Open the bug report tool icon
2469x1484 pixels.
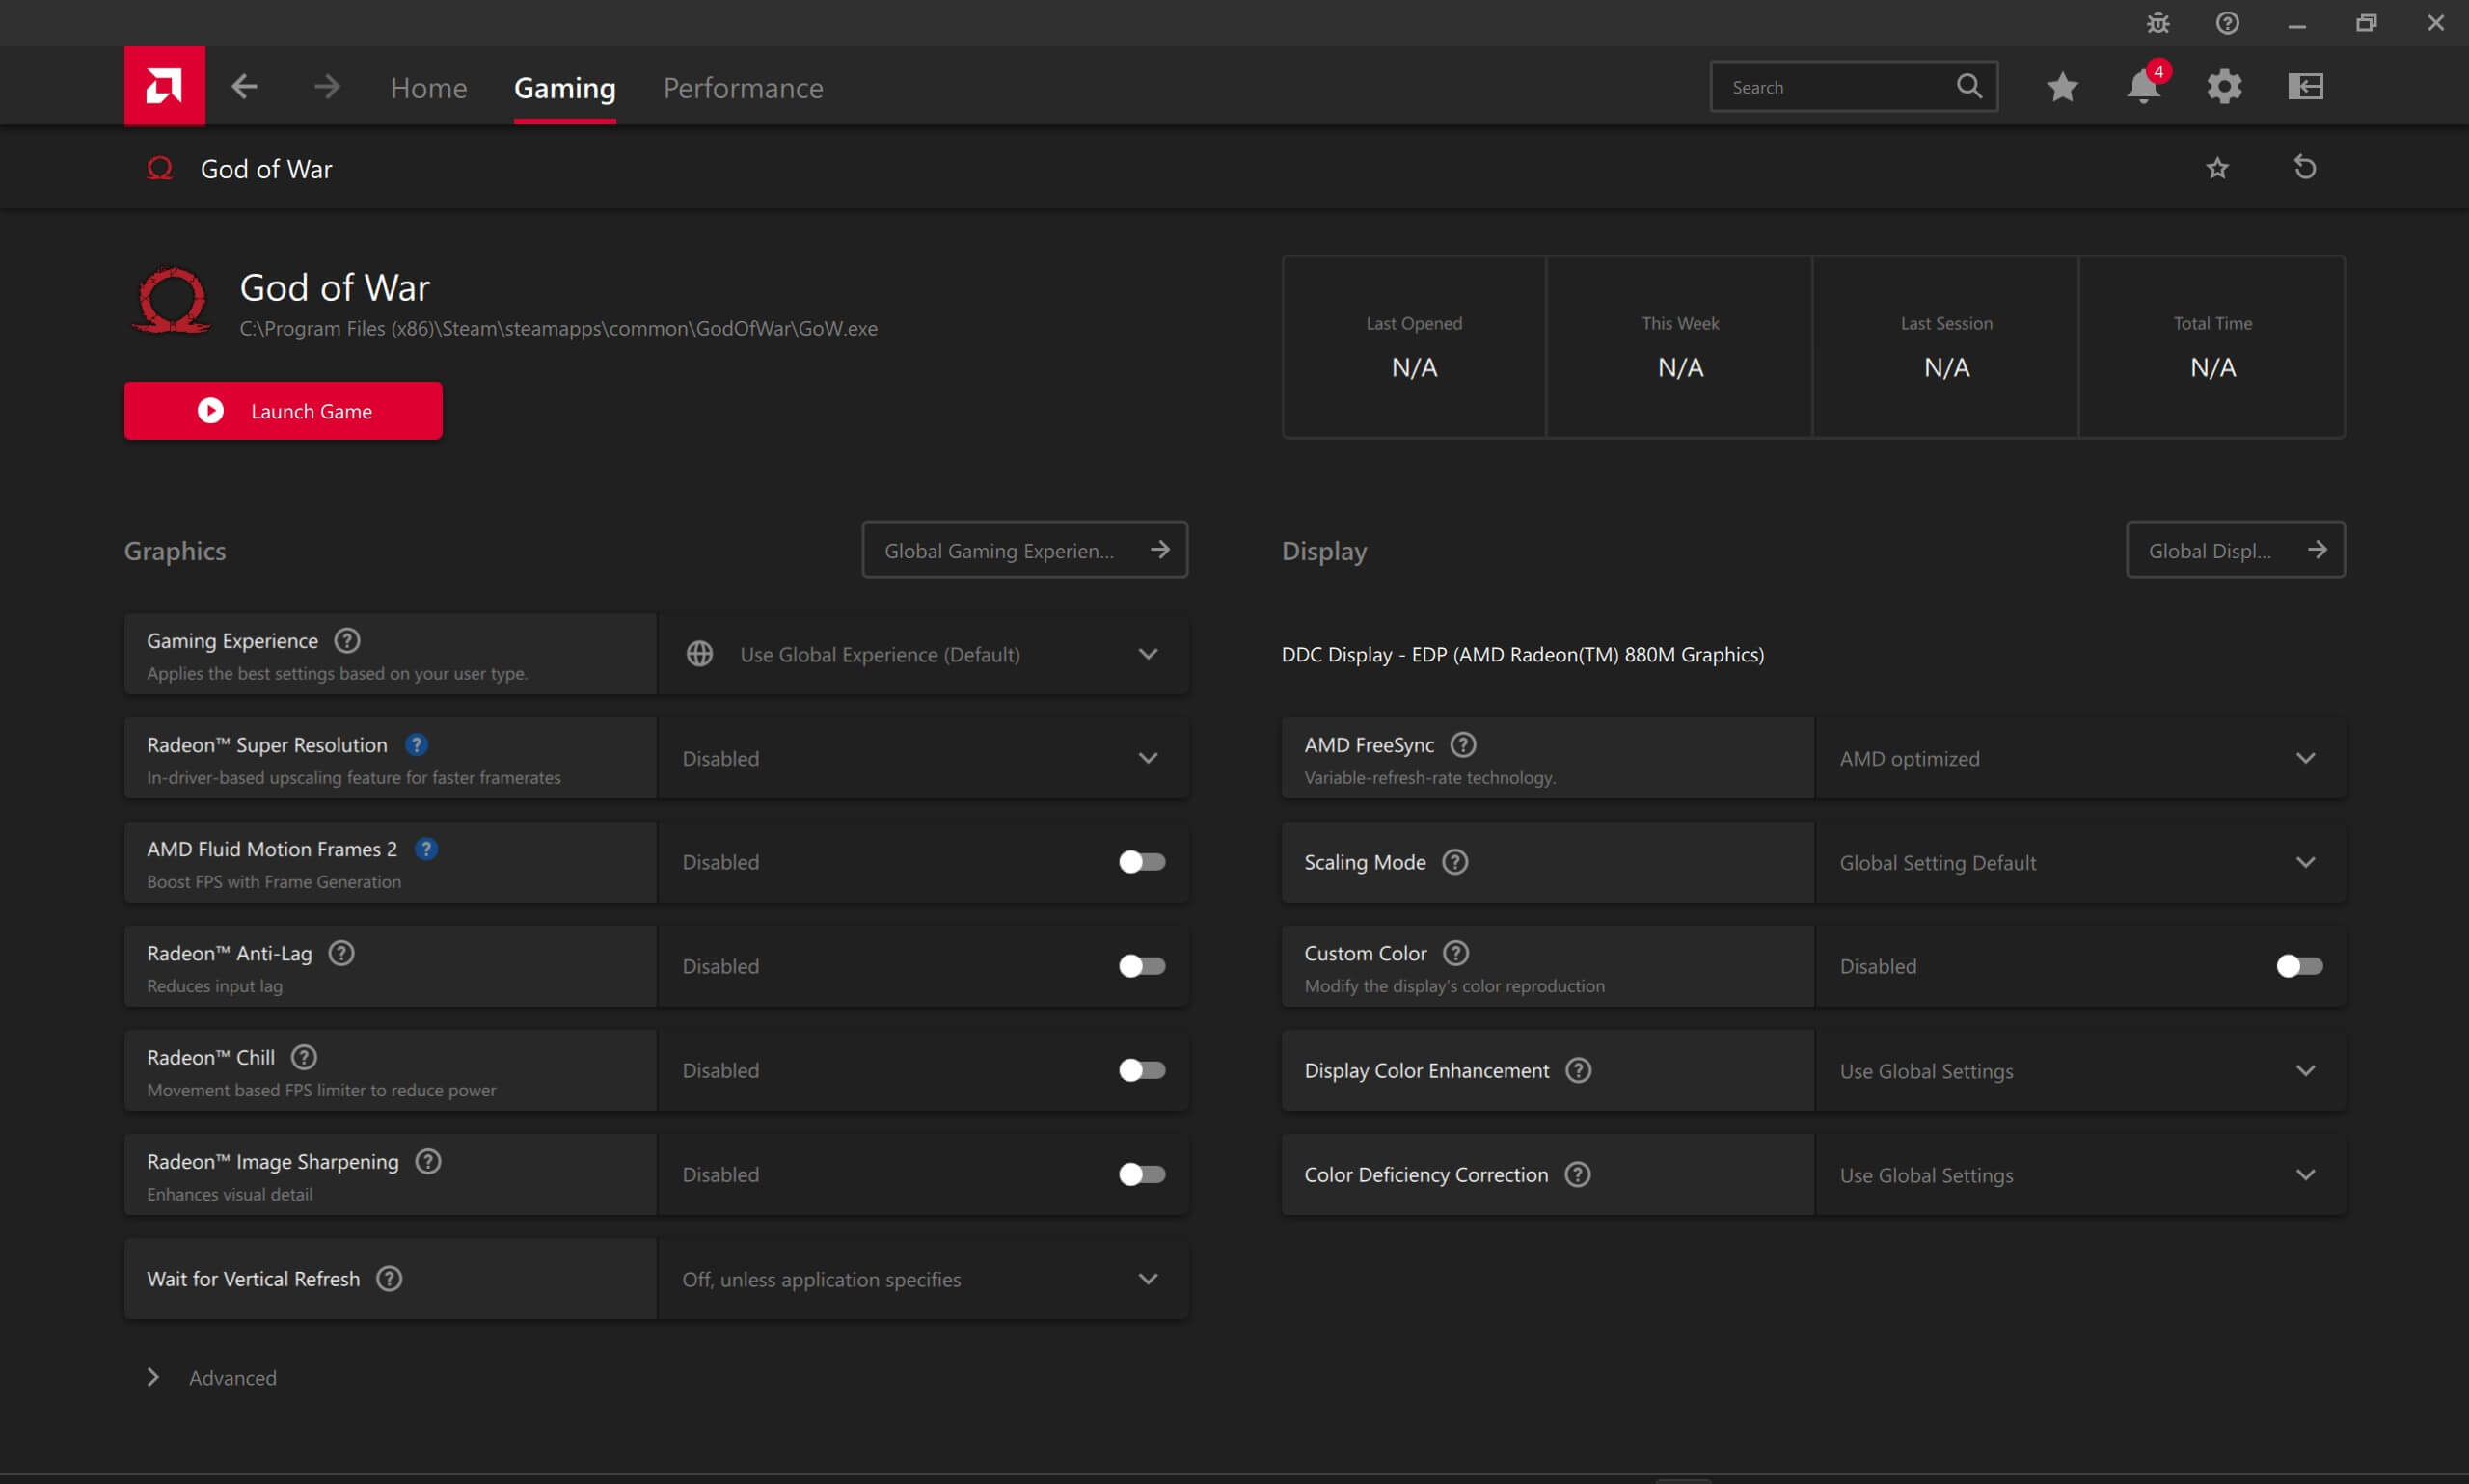(x=2158, y=23)
